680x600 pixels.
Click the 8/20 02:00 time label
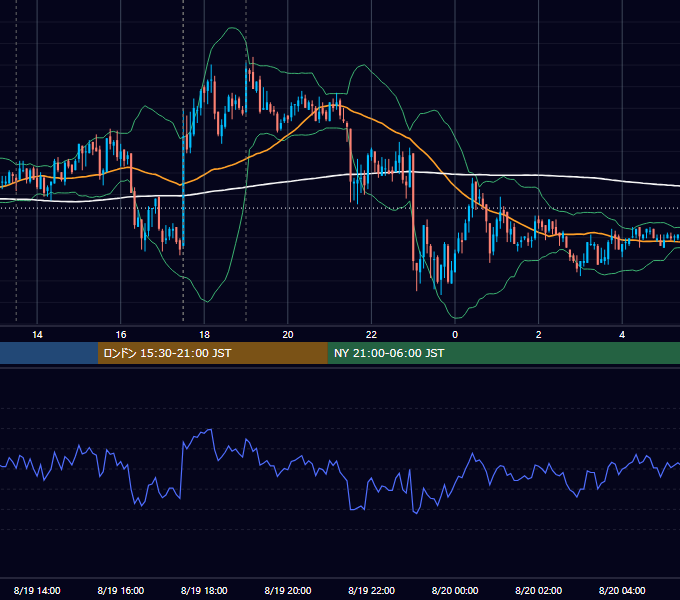point(539,590)
